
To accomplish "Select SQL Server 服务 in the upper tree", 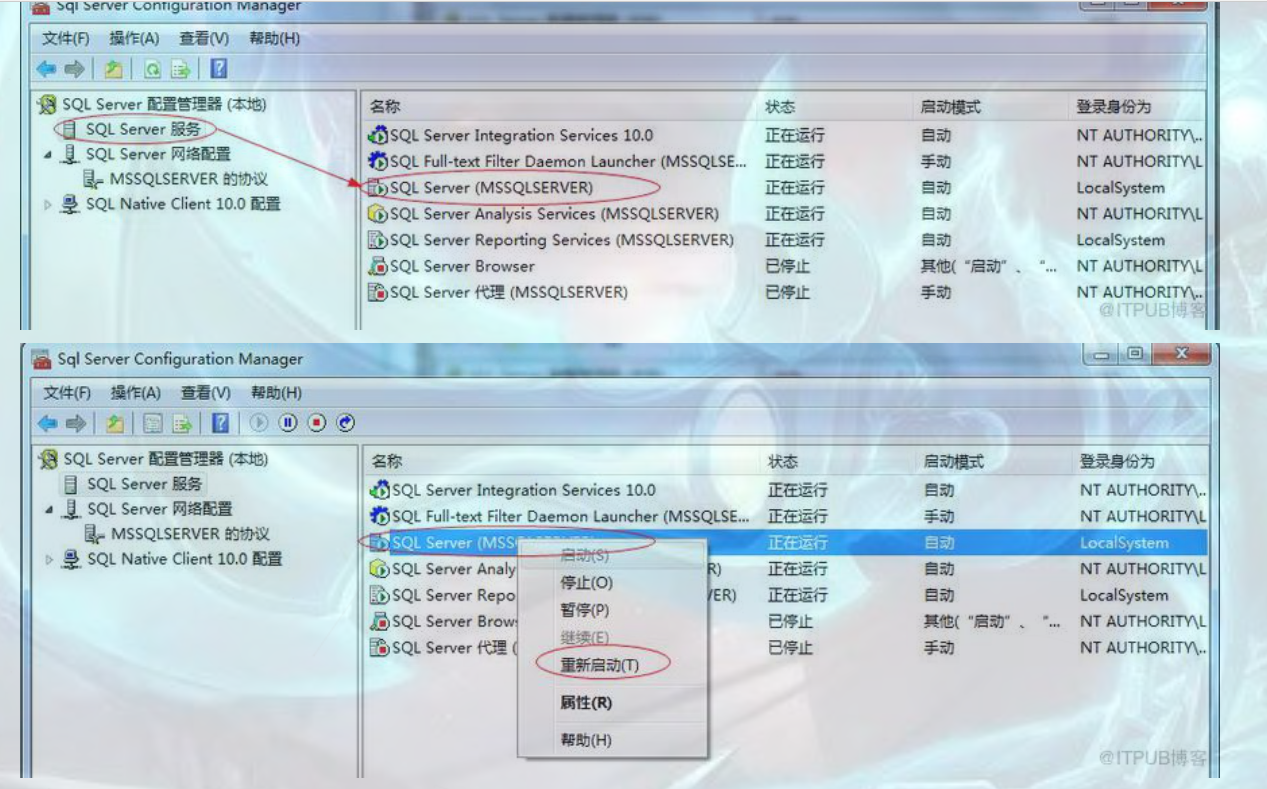I will [143, 129].
